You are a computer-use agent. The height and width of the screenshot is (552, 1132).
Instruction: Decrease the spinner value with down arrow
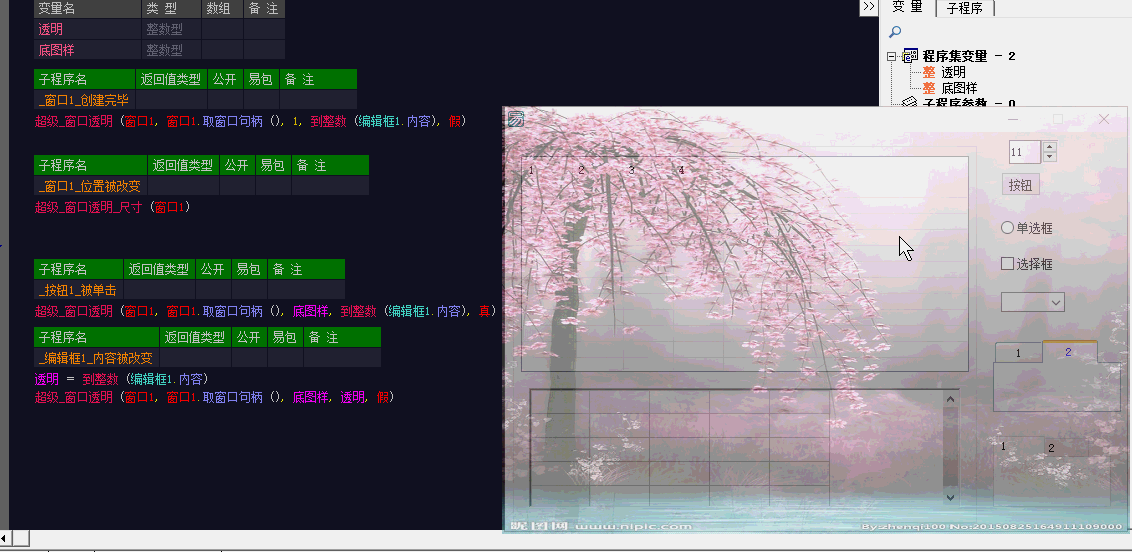tap(1049, 157)
